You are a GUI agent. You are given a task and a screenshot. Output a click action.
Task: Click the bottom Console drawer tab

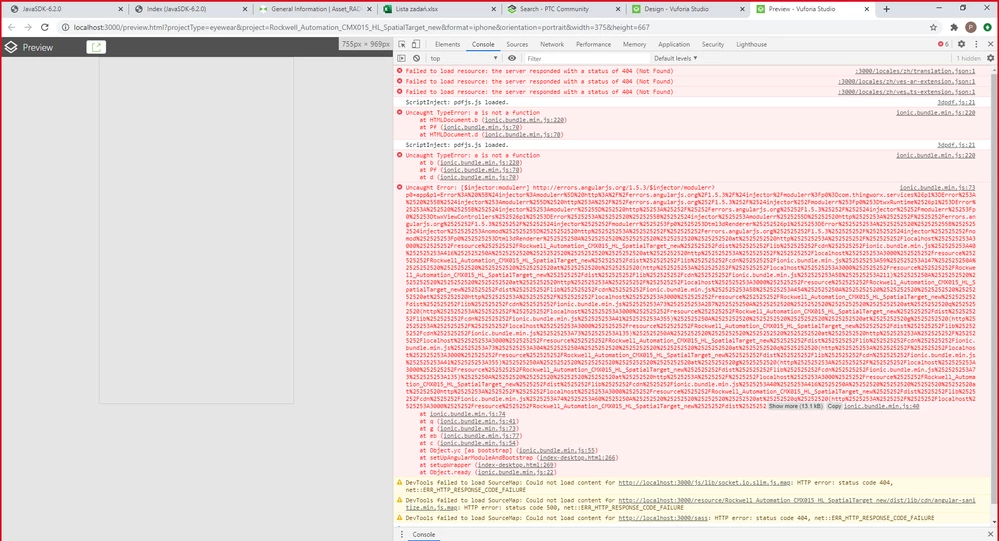pos(424,534)
